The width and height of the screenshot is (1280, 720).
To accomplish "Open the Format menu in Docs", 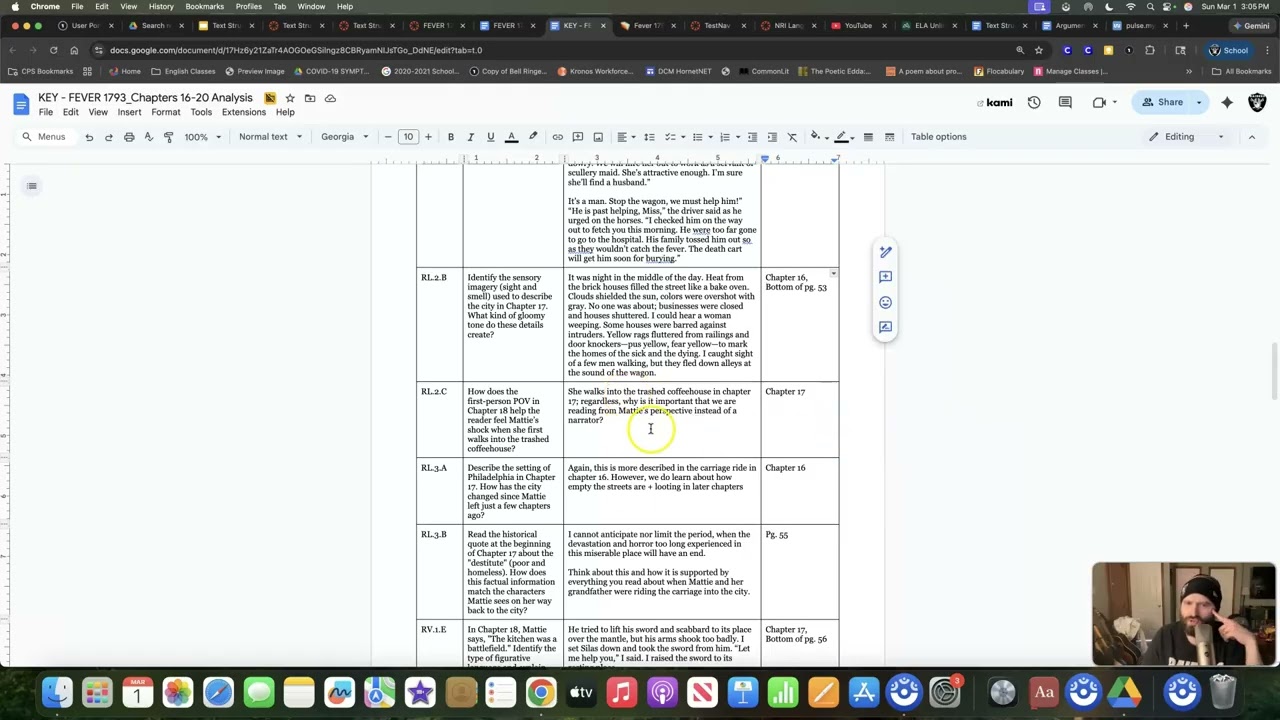I will tap(165, 112).
